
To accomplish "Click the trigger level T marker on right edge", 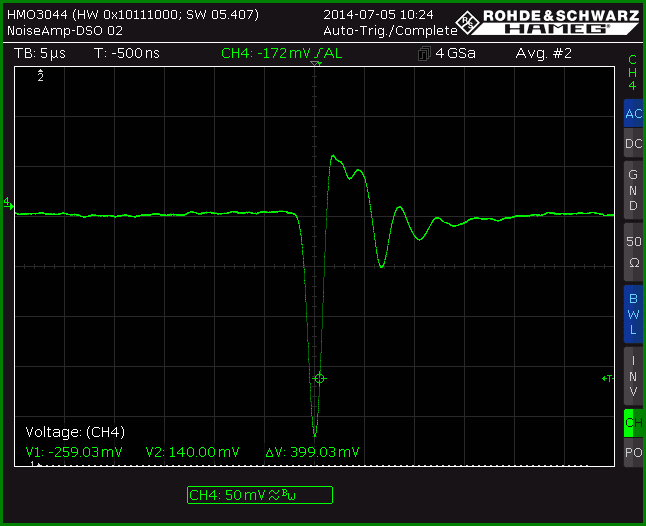I will [608, 378].
